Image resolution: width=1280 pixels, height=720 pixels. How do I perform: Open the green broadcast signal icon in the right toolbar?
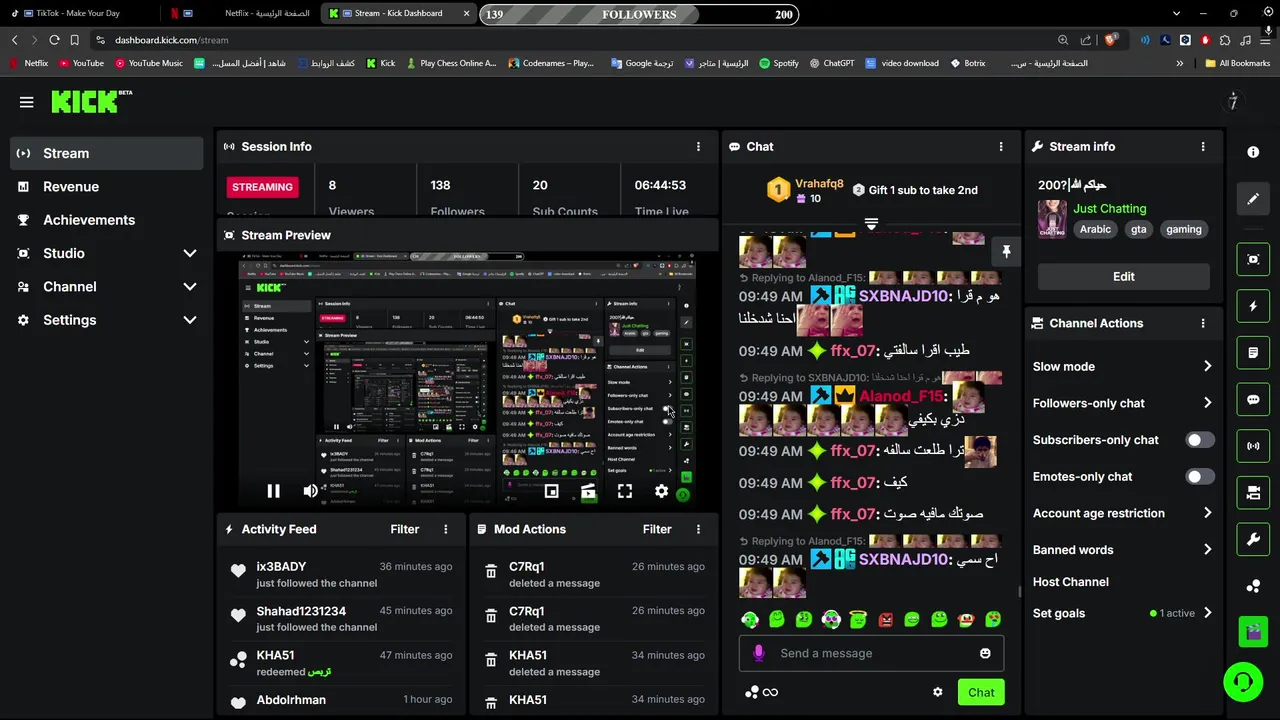click(x=1253, y=446)
